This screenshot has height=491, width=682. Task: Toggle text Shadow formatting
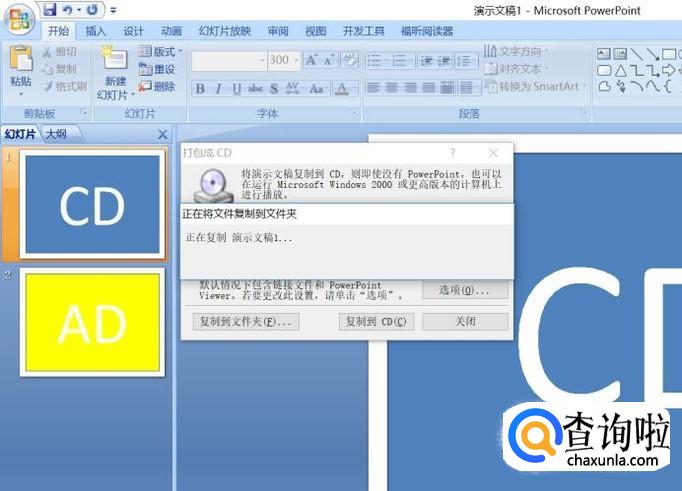(x=274, y=89)
